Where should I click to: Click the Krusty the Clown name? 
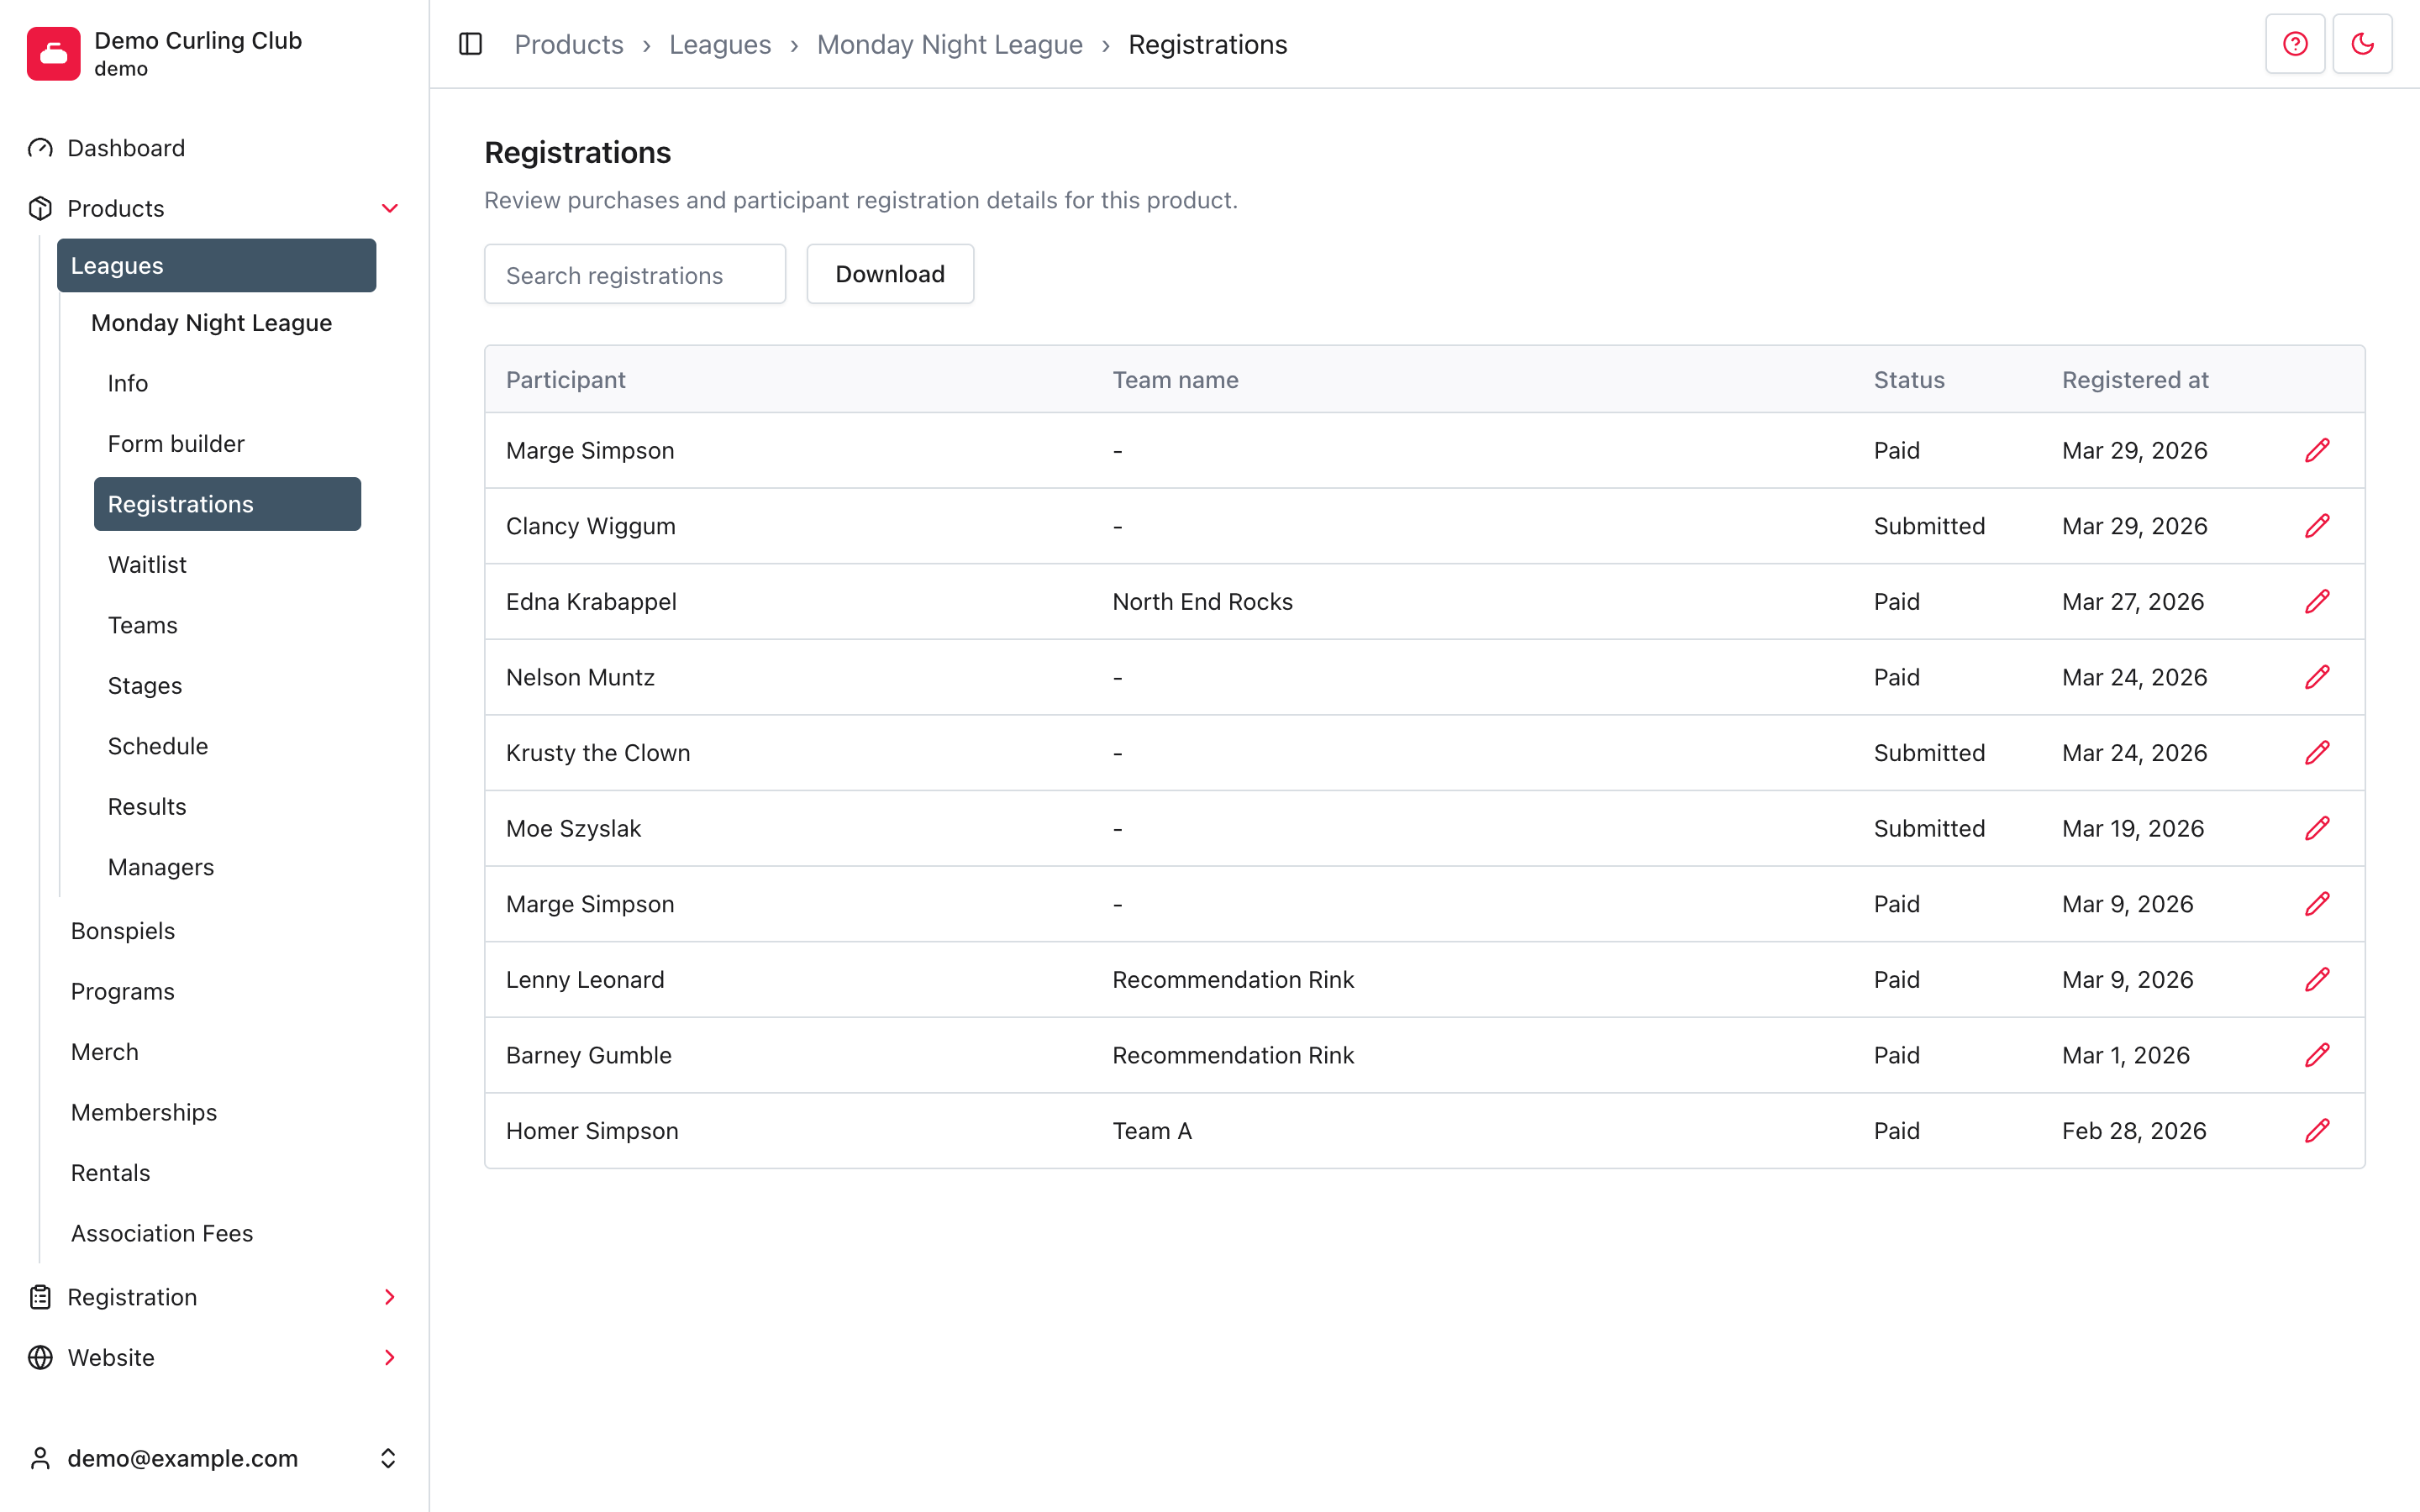click(x=598, y=753)
